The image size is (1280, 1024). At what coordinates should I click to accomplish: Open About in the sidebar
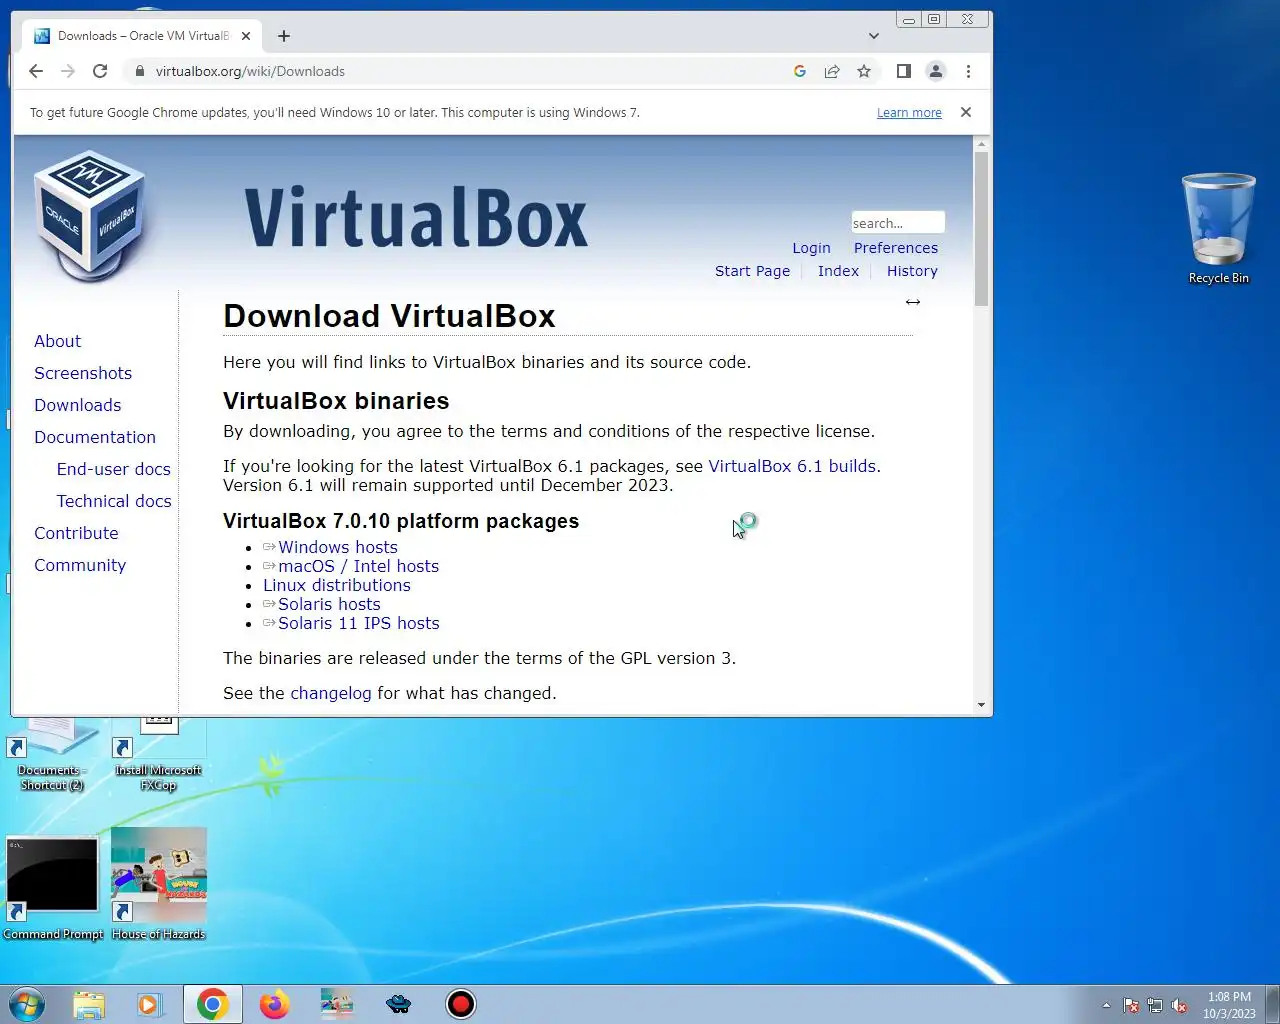tap(58, 341)
